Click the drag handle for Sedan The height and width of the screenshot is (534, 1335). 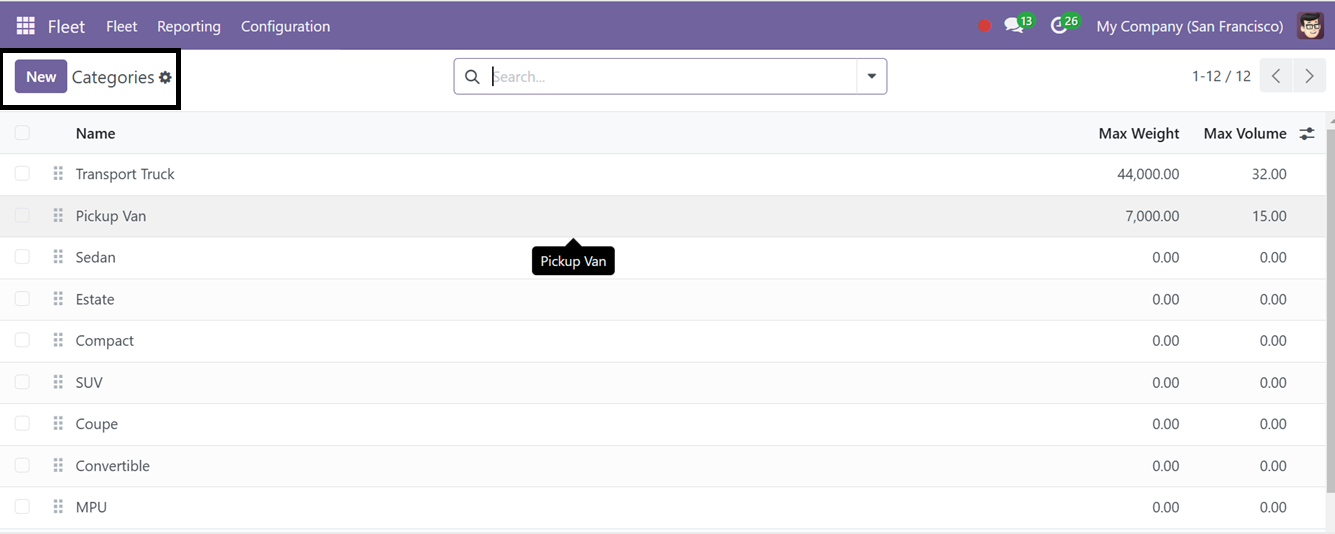pos(58,257)
